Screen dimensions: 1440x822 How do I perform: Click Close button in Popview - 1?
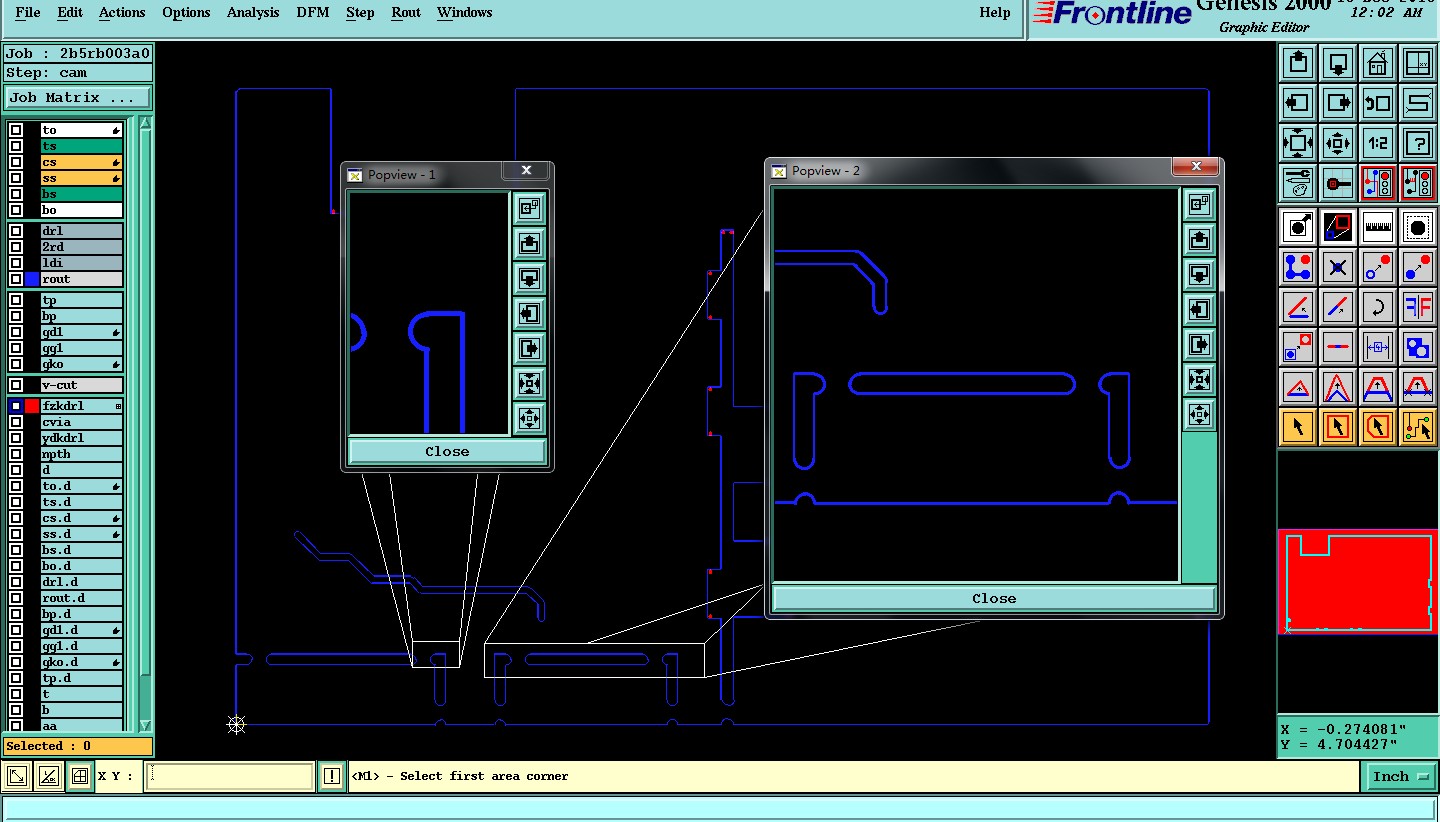[447, 451]
